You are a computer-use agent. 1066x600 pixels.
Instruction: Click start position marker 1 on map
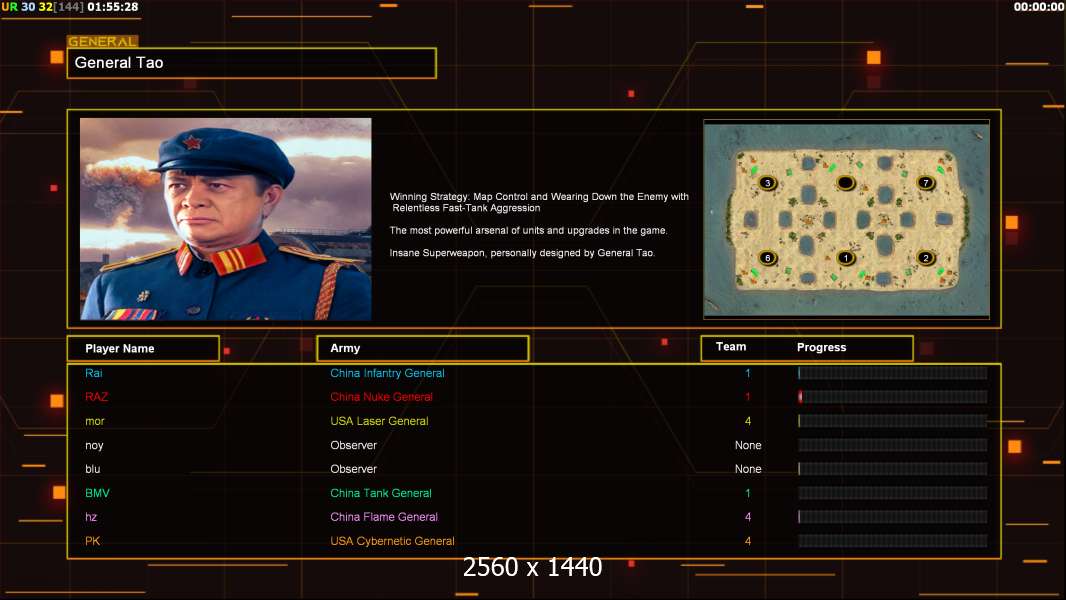tap(846, 258)
